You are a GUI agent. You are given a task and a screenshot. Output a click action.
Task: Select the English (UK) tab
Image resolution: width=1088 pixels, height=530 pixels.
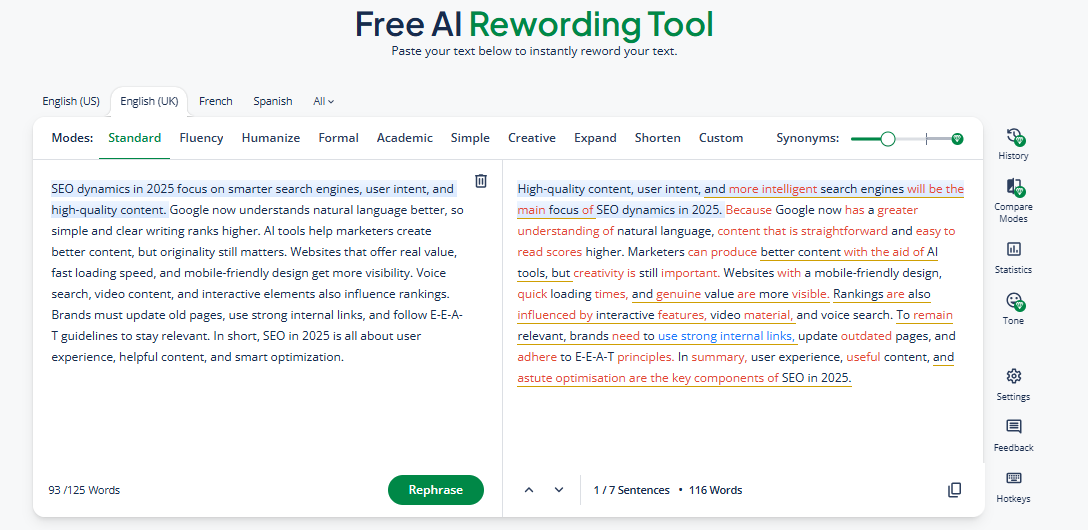[x=149, y=101]
